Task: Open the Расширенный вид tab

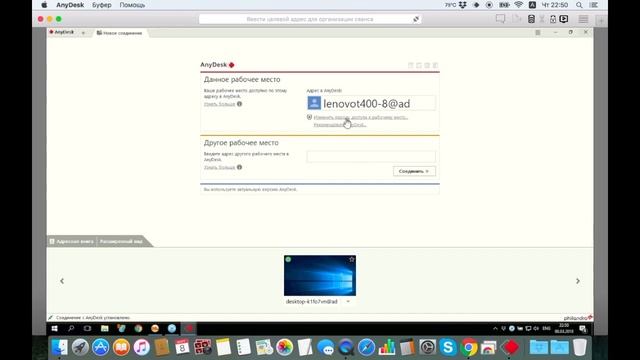Action: pos(121,241)
